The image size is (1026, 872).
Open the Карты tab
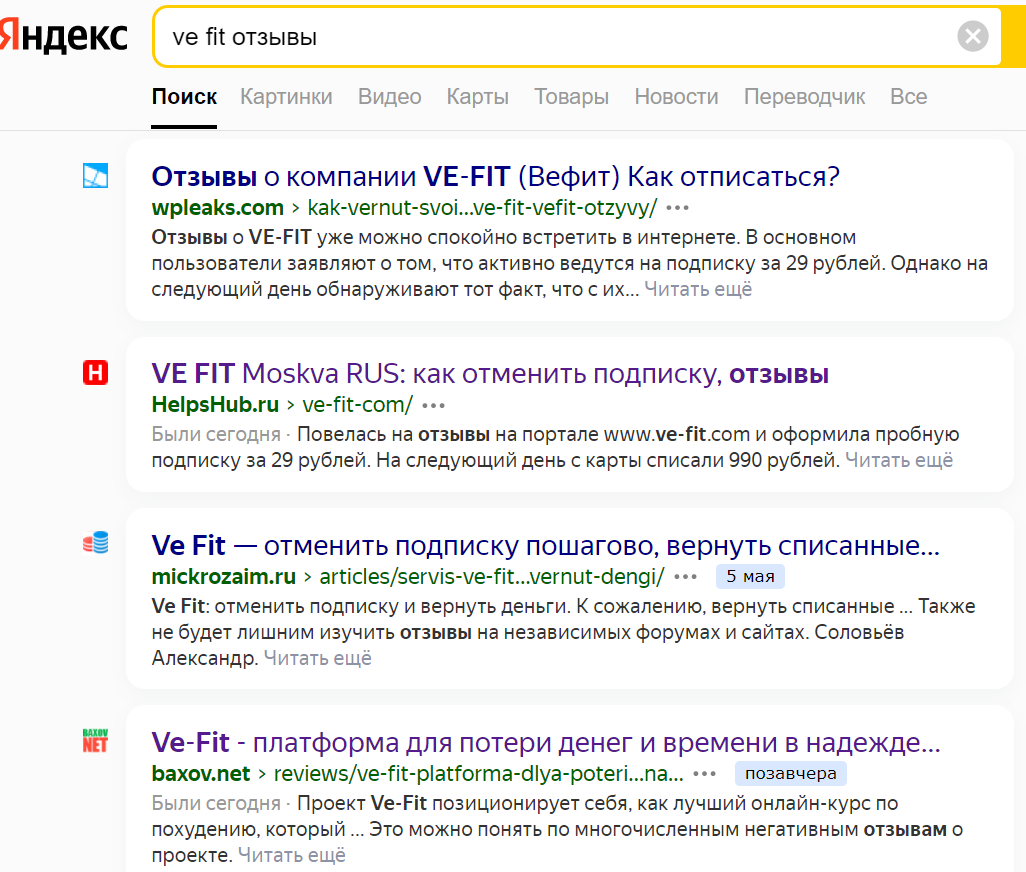pyautogui.click(x=478, y=97)
